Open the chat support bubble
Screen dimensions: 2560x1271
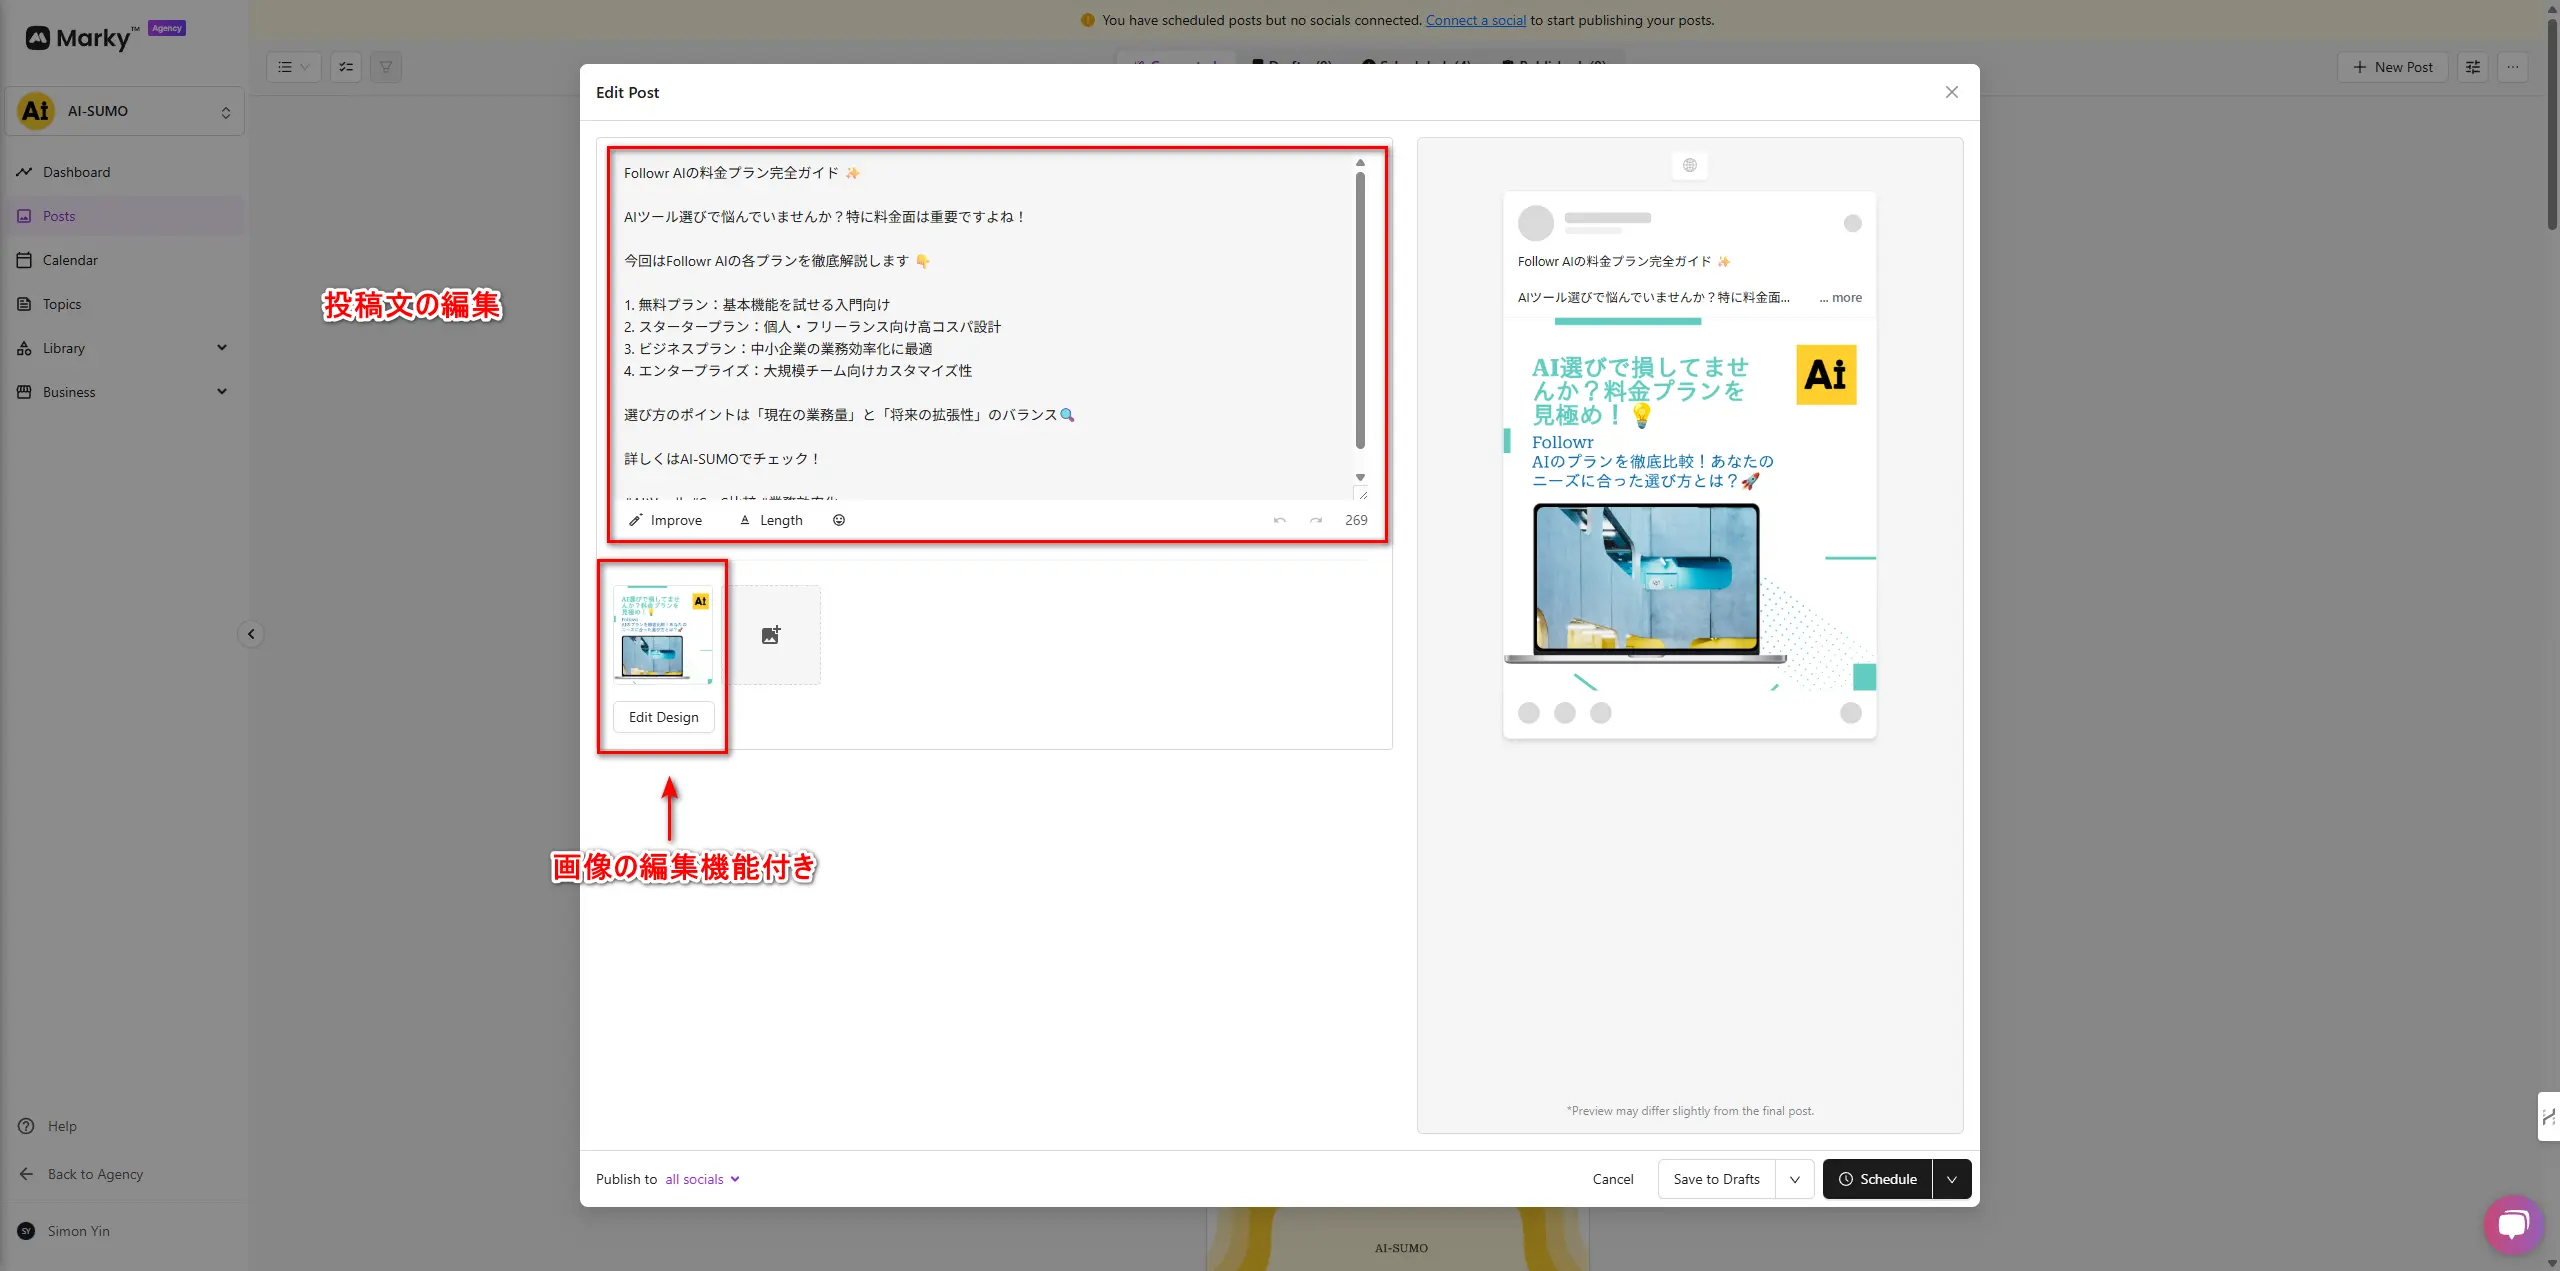(x=2513, y=1224)
